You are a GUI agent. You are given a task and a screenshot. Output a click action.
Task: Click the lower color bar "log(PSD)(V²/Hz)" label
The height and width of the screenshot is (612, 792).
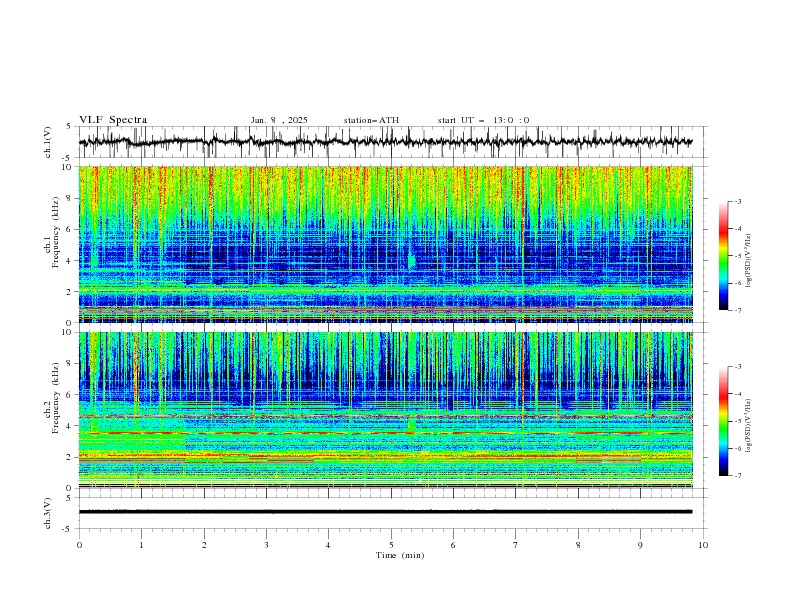749,425
